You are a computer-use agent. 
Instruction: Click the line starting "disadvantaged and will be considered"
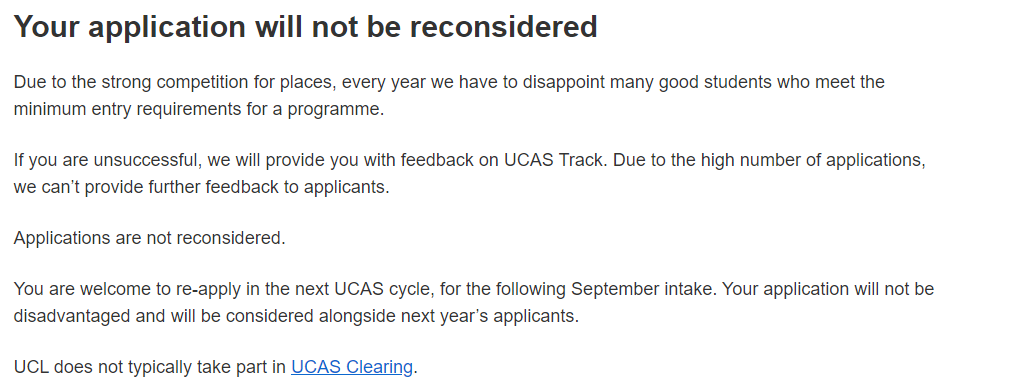tap(296, 317)
